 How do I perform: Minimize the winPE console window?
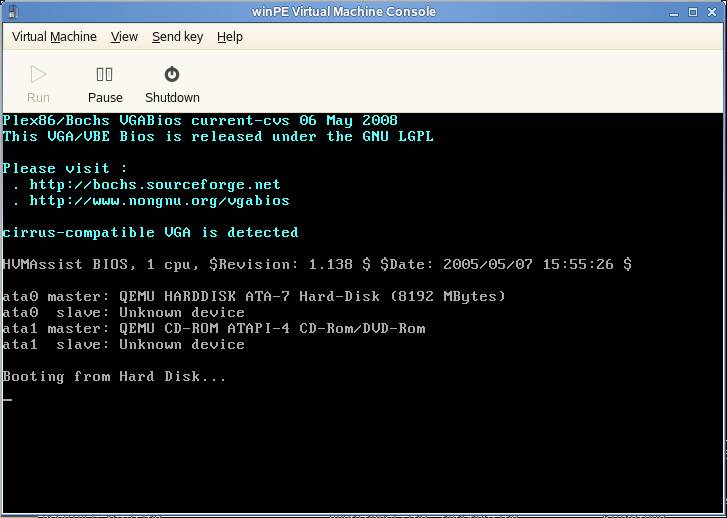pos(672,11)
